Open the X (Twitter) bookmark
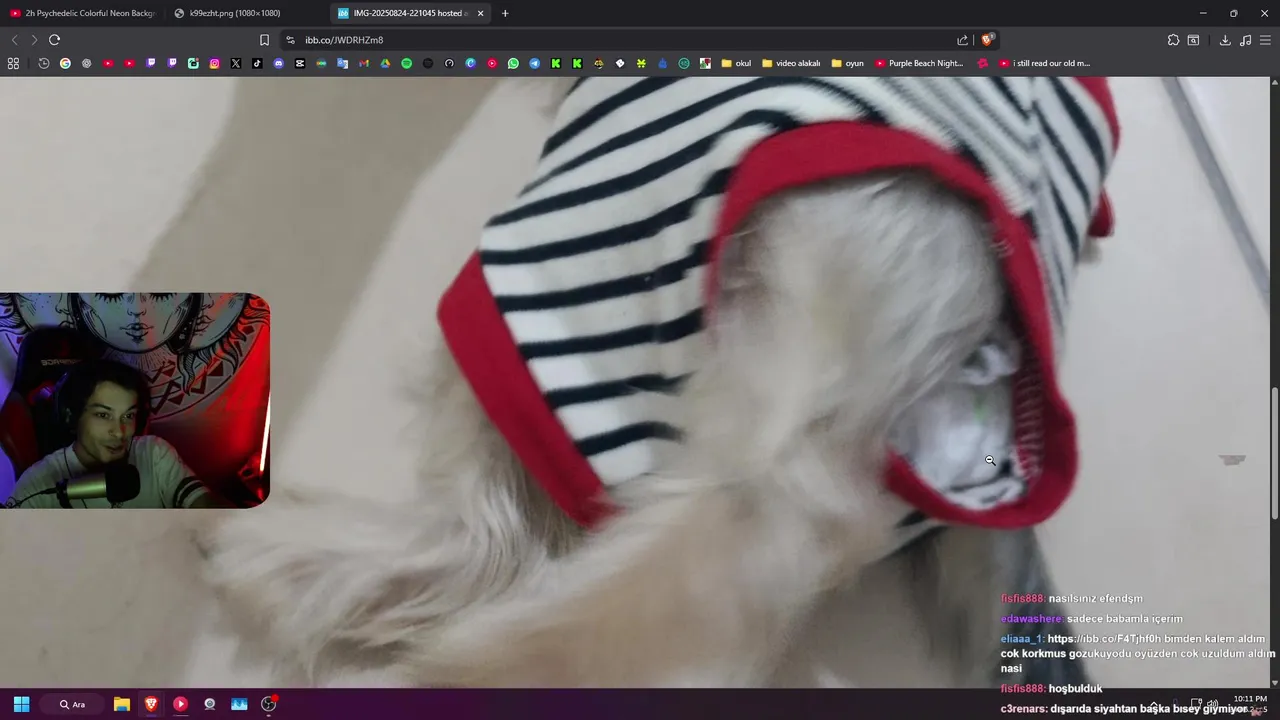The height and width of the screenshot is (720, 1280). 236,63
